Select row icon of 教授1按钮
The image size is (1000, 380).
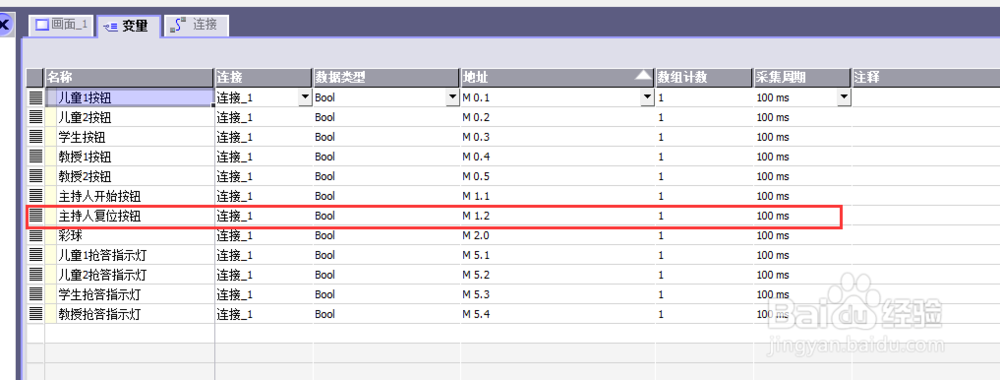36,157
